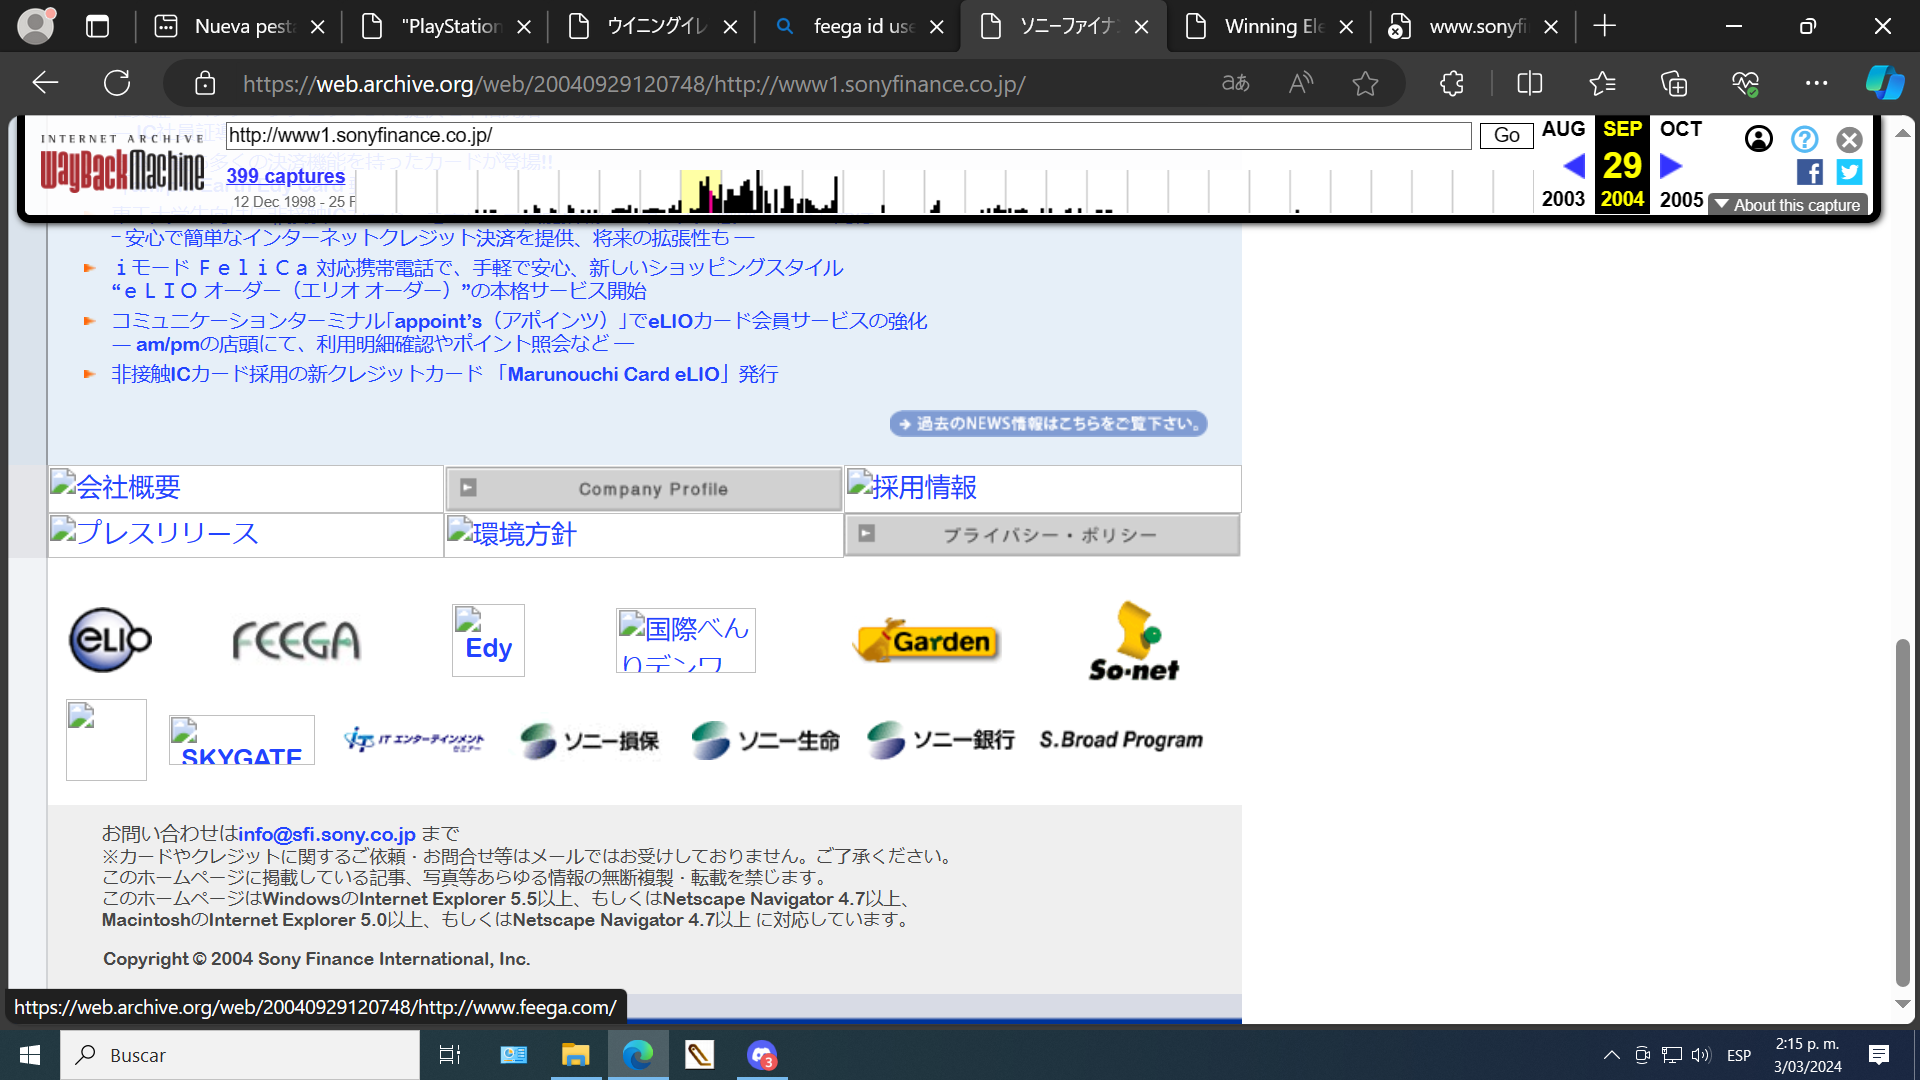The height and width of the screenshot is (1080, 1920).
Task: Share capture on Twitter
Action: [1849, 172]
